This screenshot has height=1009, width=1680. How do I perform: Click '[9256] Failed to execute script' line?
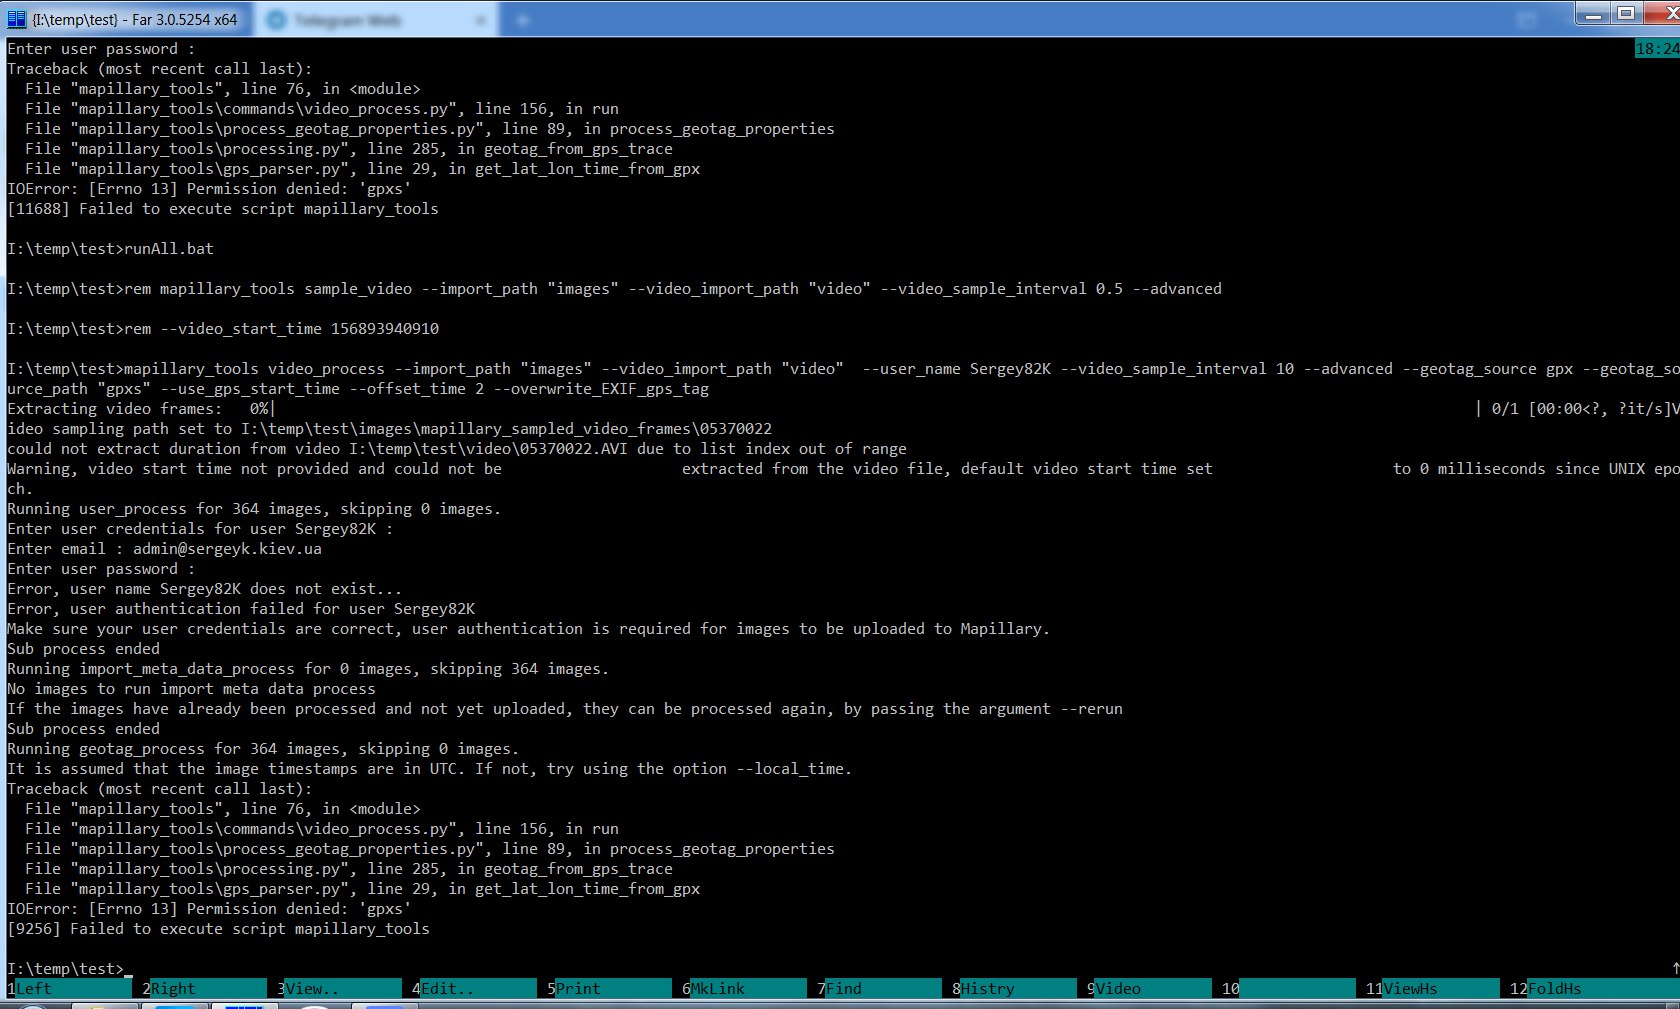218,928
